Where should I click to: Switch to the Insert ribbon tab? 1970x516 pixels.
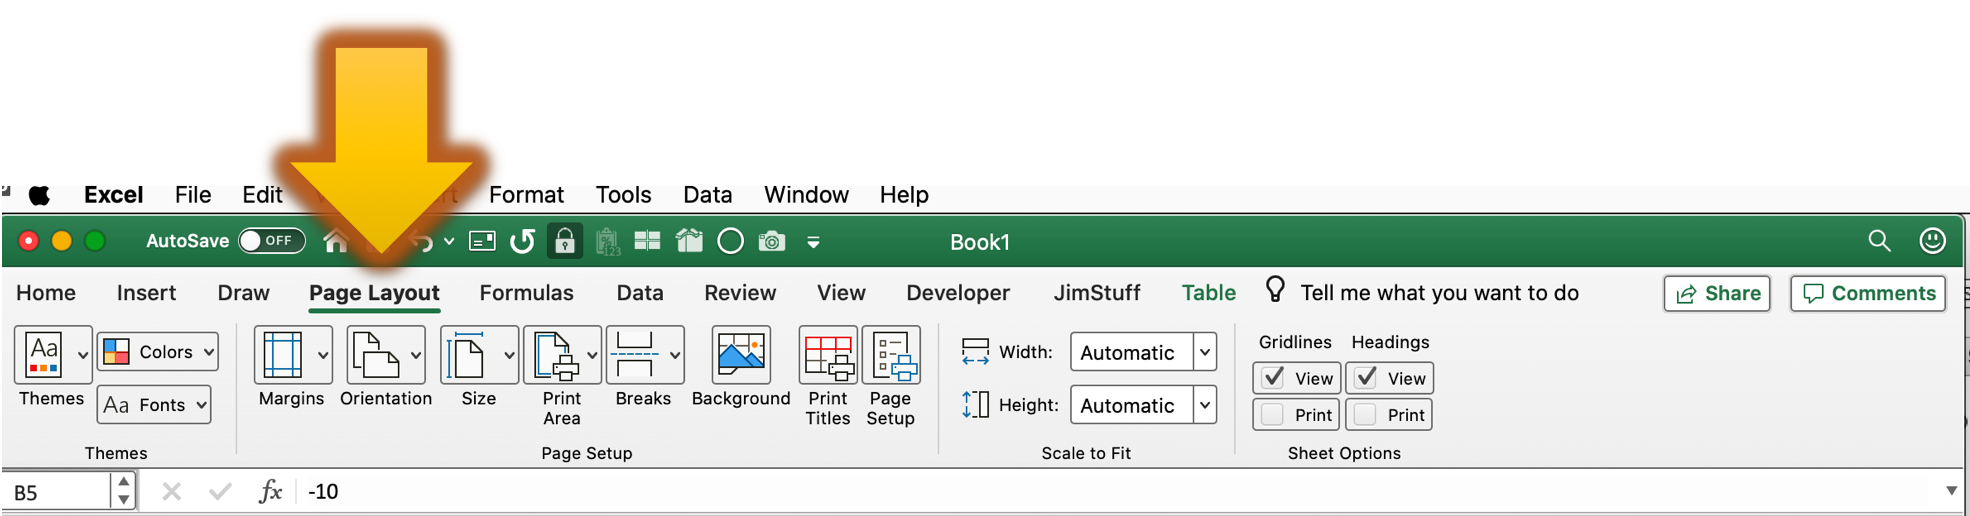point(146,293)
